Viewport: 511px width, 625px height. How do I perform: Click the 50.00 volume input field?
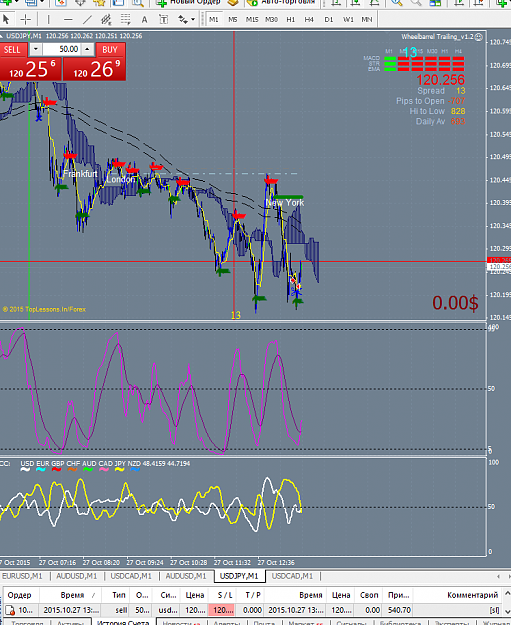(x=61, y=49)
